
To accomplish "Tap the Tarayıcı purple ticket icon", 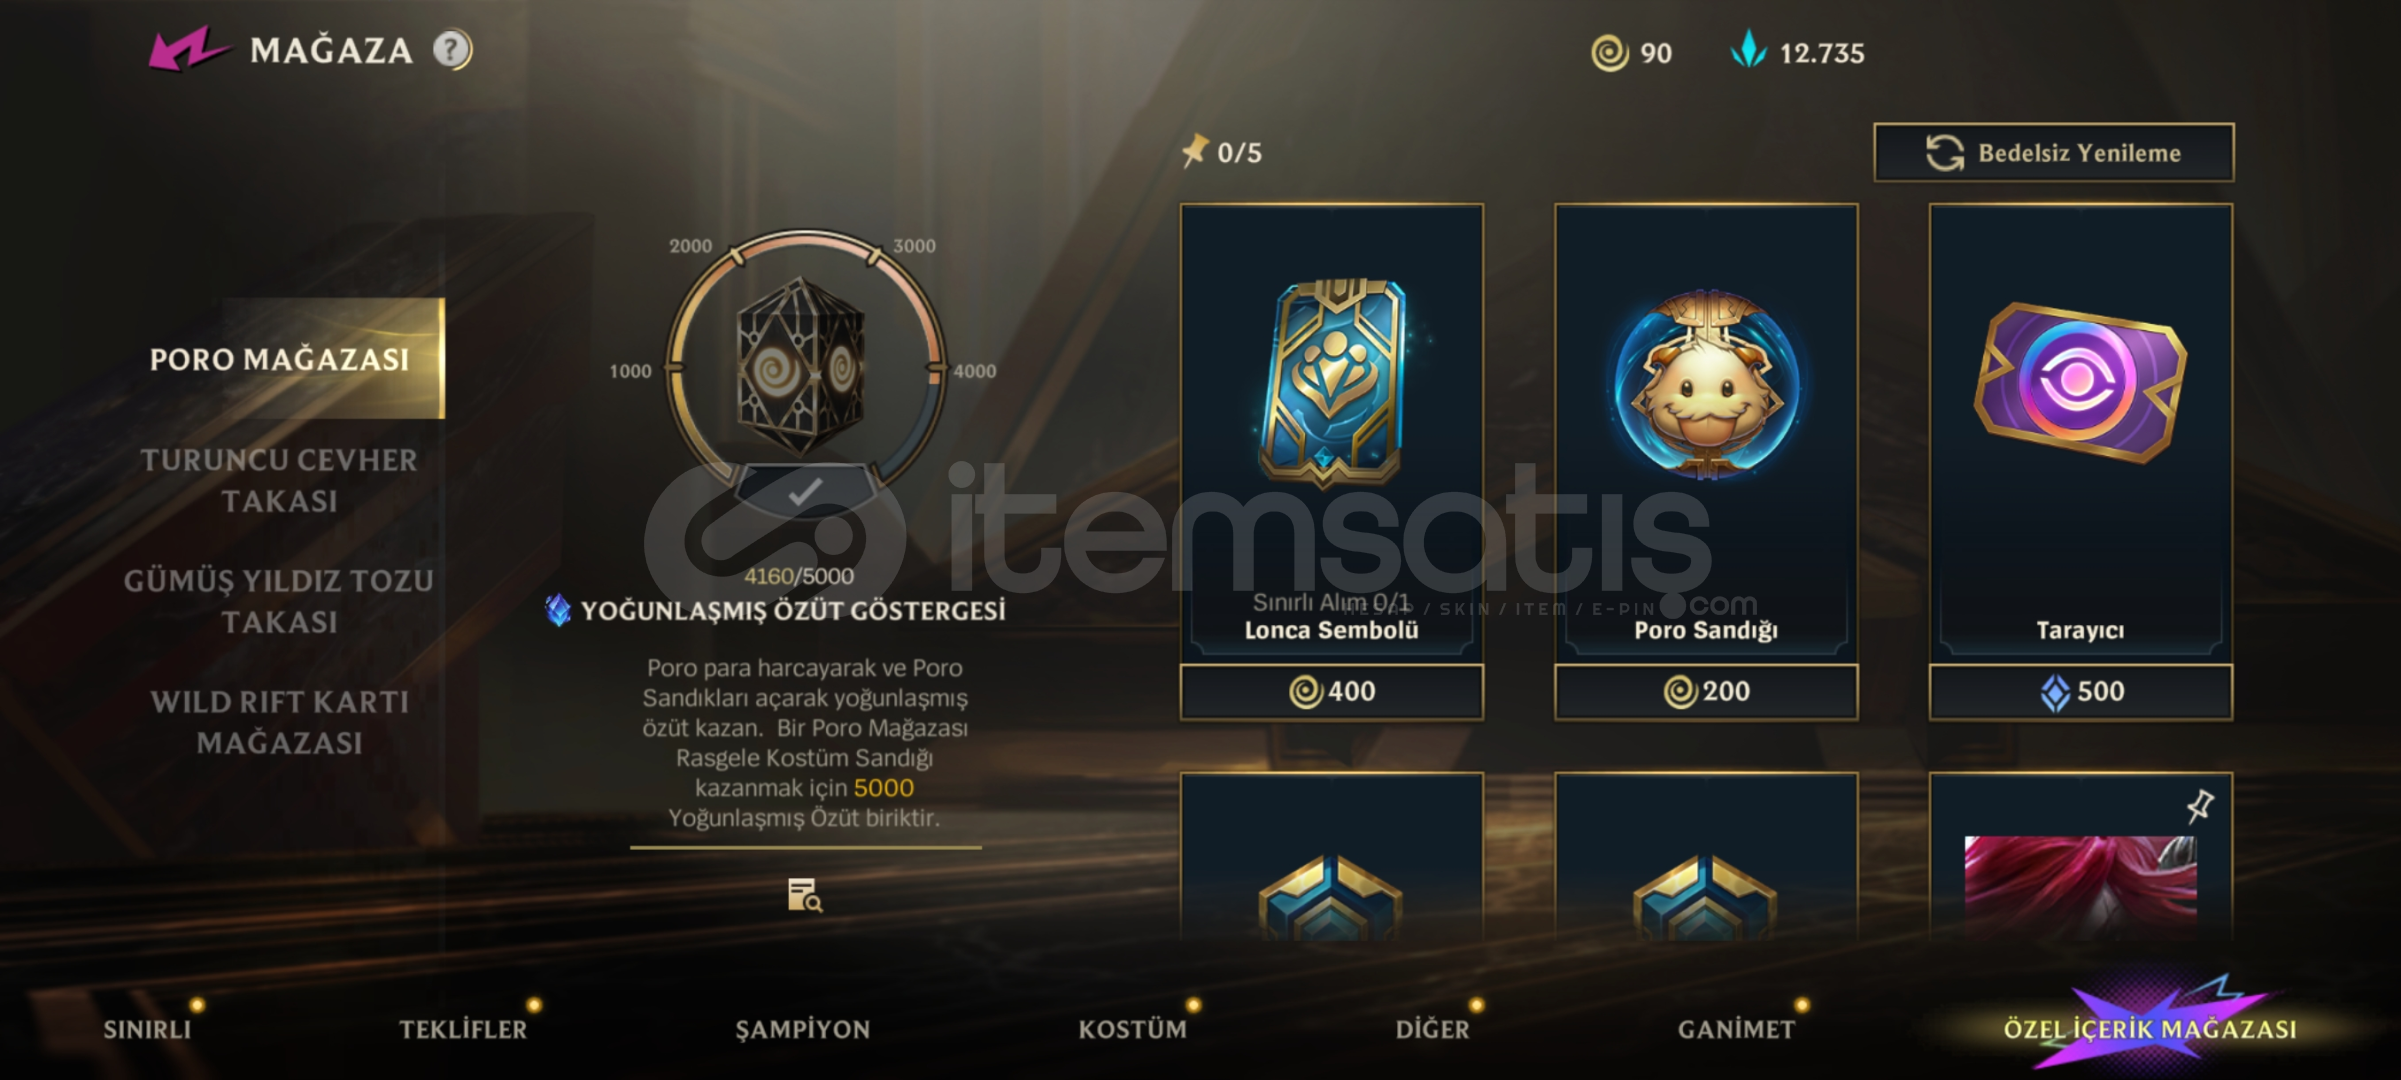I will coord(2080,382).
